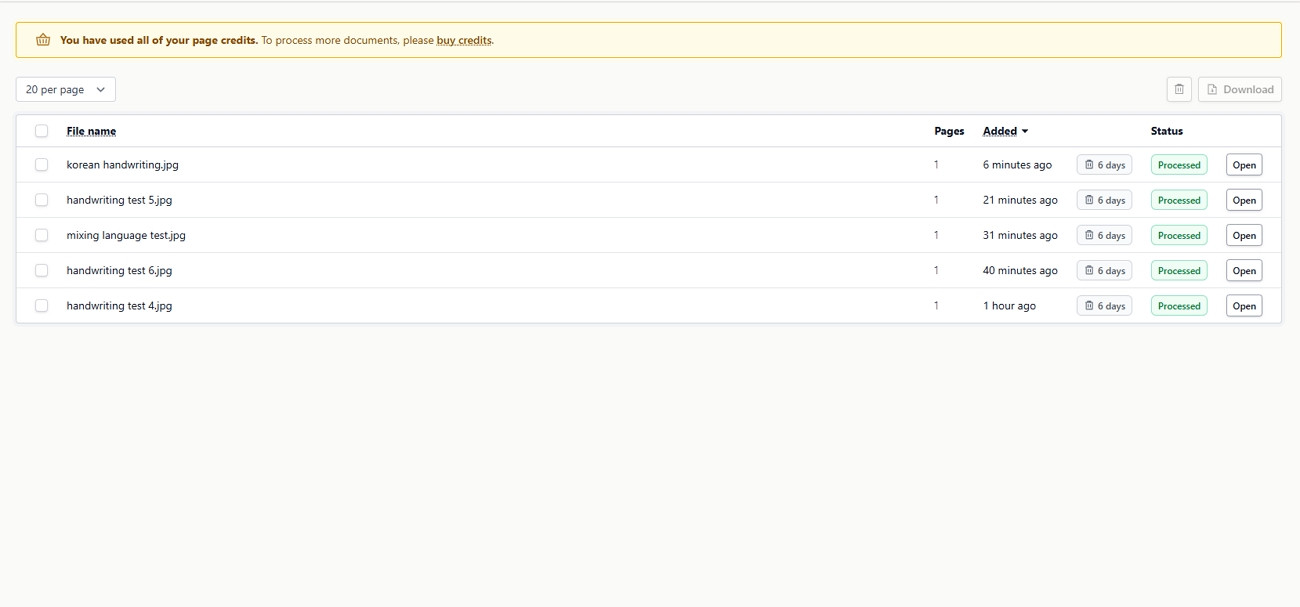Image resolution: width=1300 pixels, height=607 pixels.
Task: Click the '6 minutes ago' added time
Action: [1017, 165]
